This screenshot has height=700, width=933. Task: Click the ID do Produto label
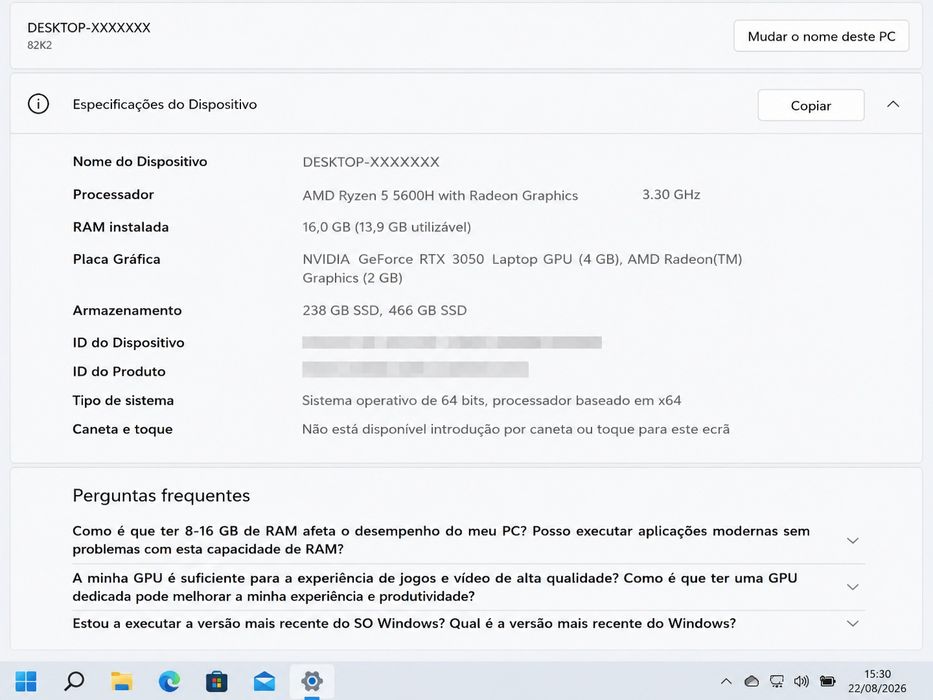[119, 371]
